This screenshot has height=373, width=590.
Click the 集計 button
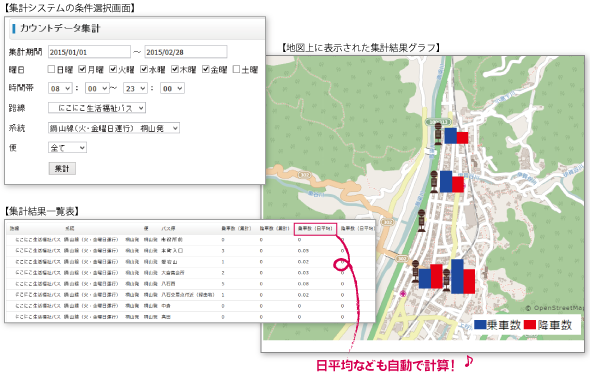pos(62,168)
